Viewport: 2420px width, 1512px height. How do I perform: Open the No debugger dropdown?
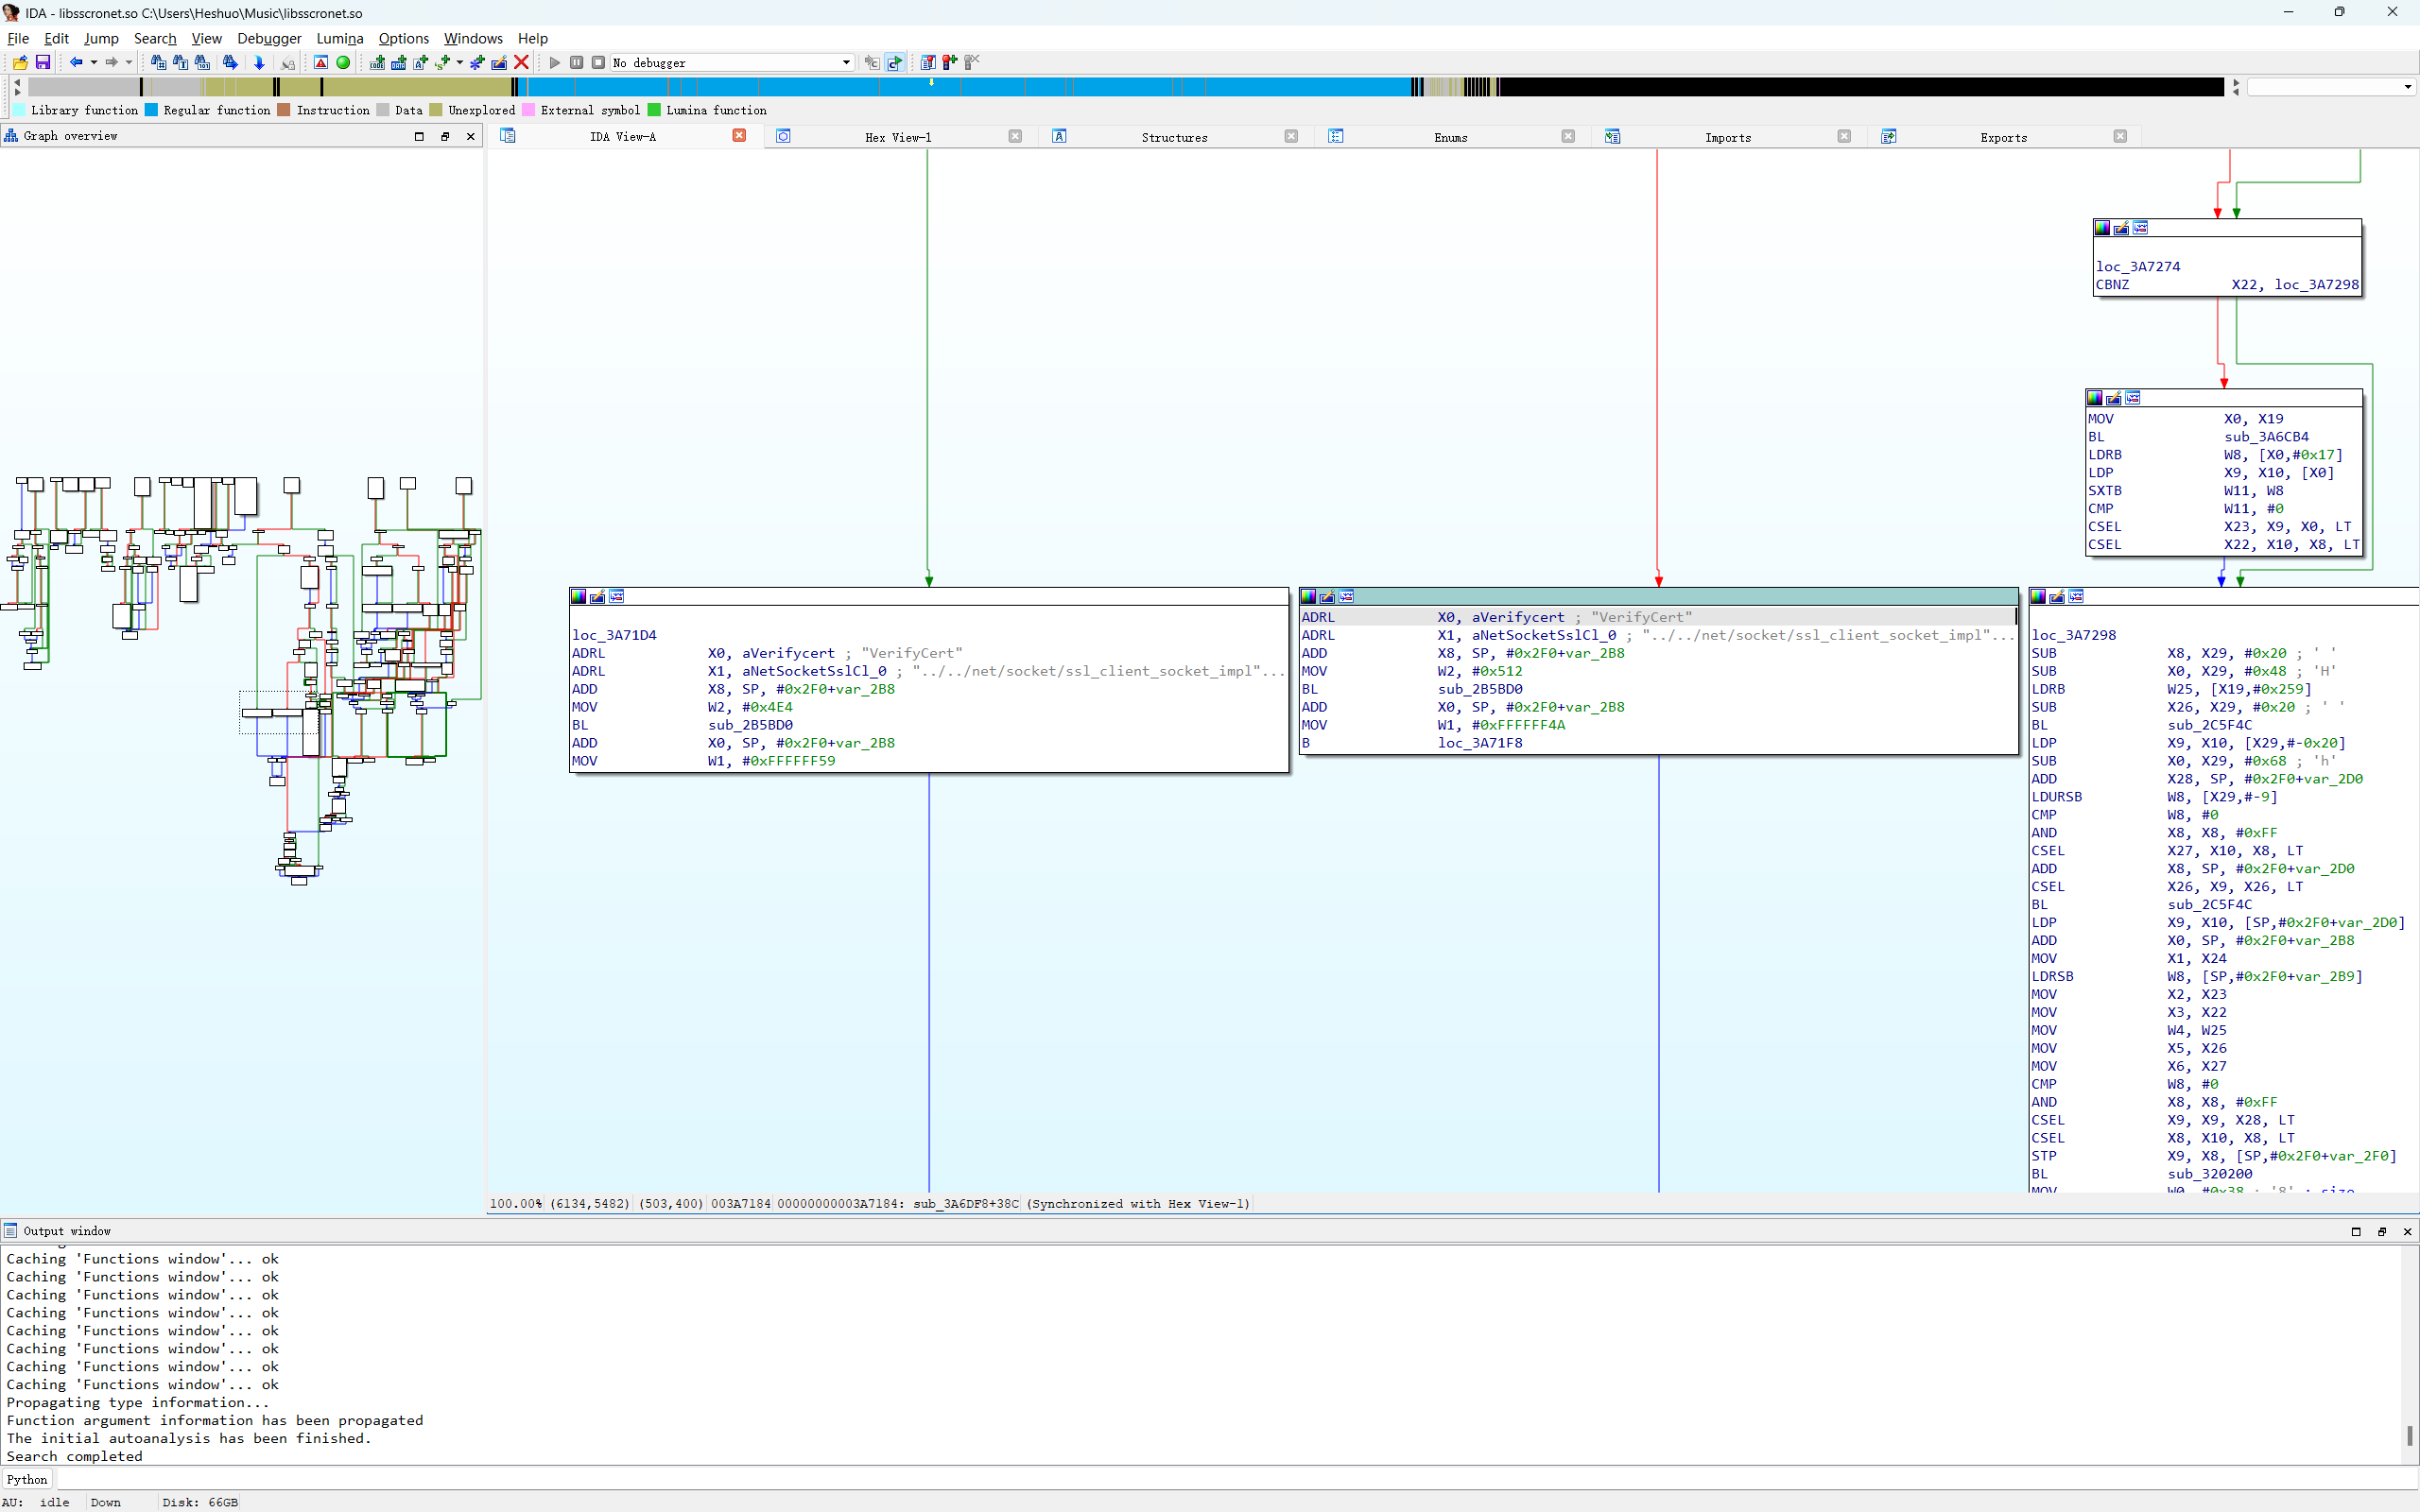click(x=846, y=62)
